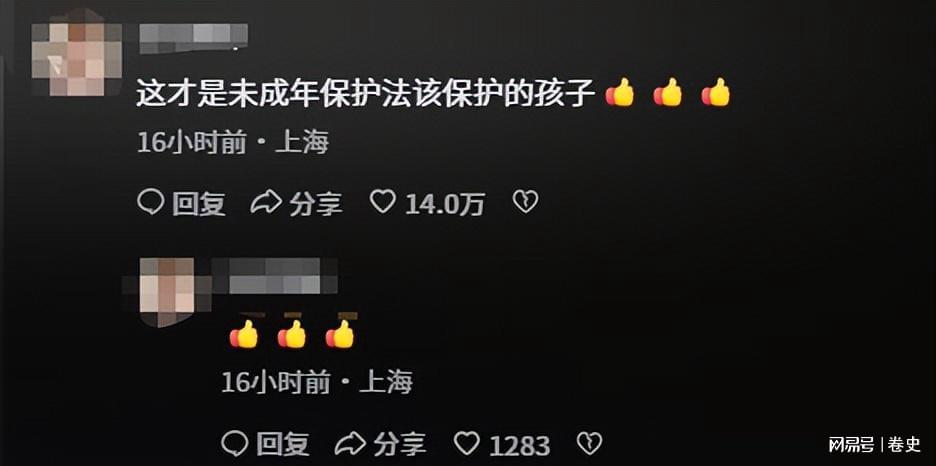Click the reply author's blurred username

(x=275, y=276)
